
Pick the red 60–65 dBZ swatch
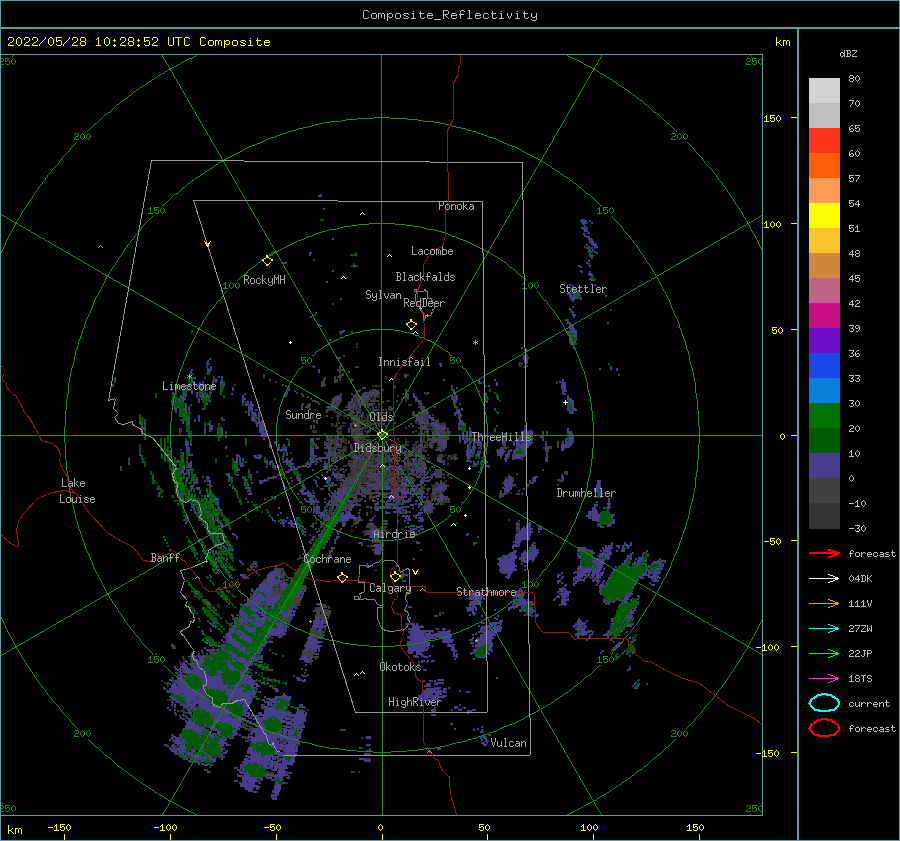click(x=824, y=141)
